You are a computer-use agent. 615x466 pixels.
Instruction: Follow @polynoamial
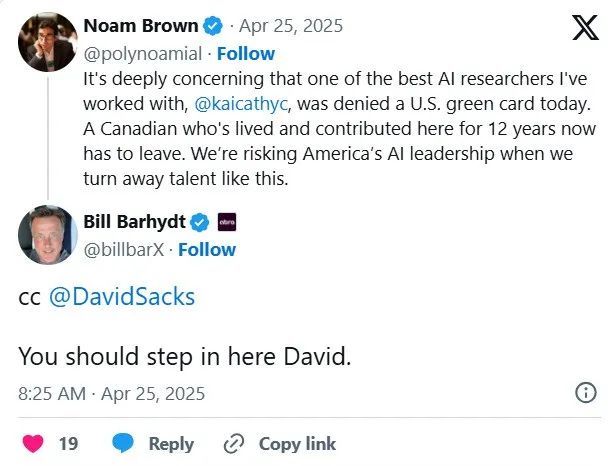tap(246, 53)
